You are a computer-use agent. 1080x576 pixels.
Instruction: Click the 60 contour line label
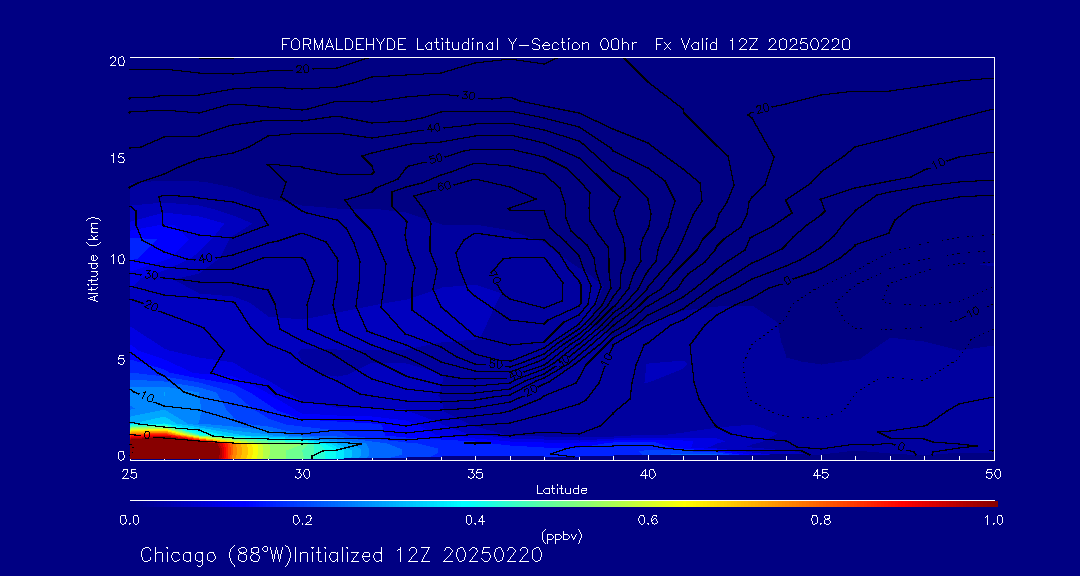[x=446, y=186]
